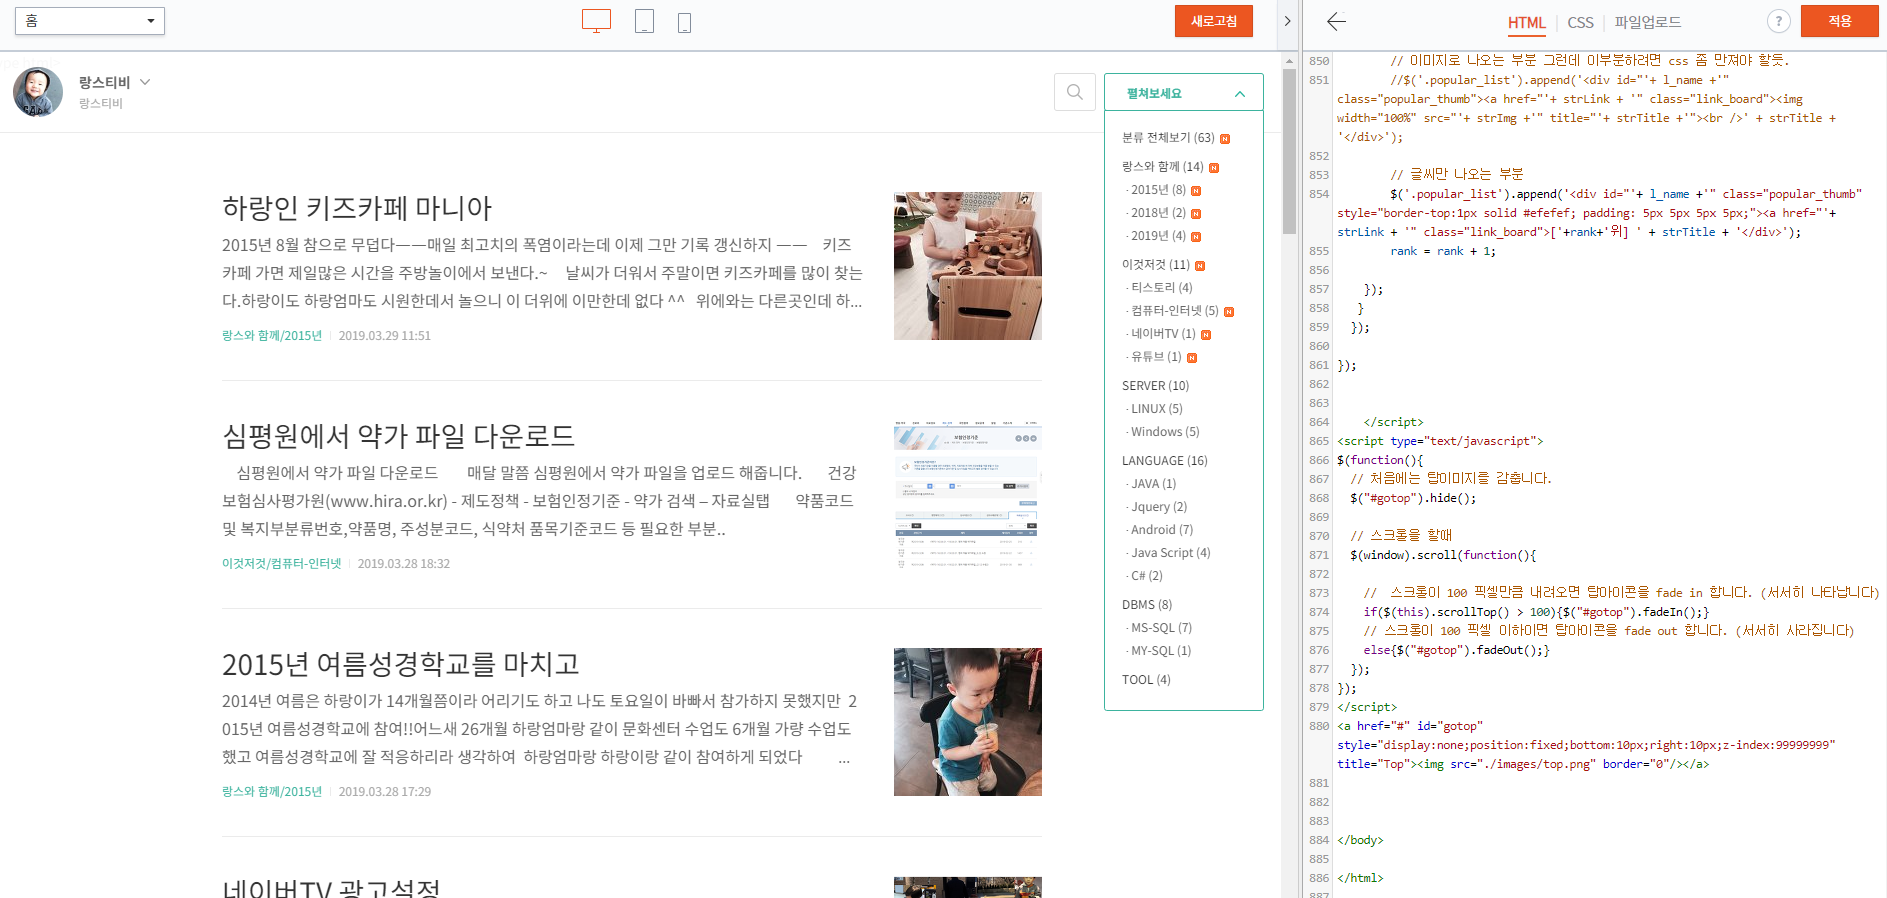Screen dimensions: 1887x898
Task: Select the C# (2) subcategory
Action: point(1146,576)
